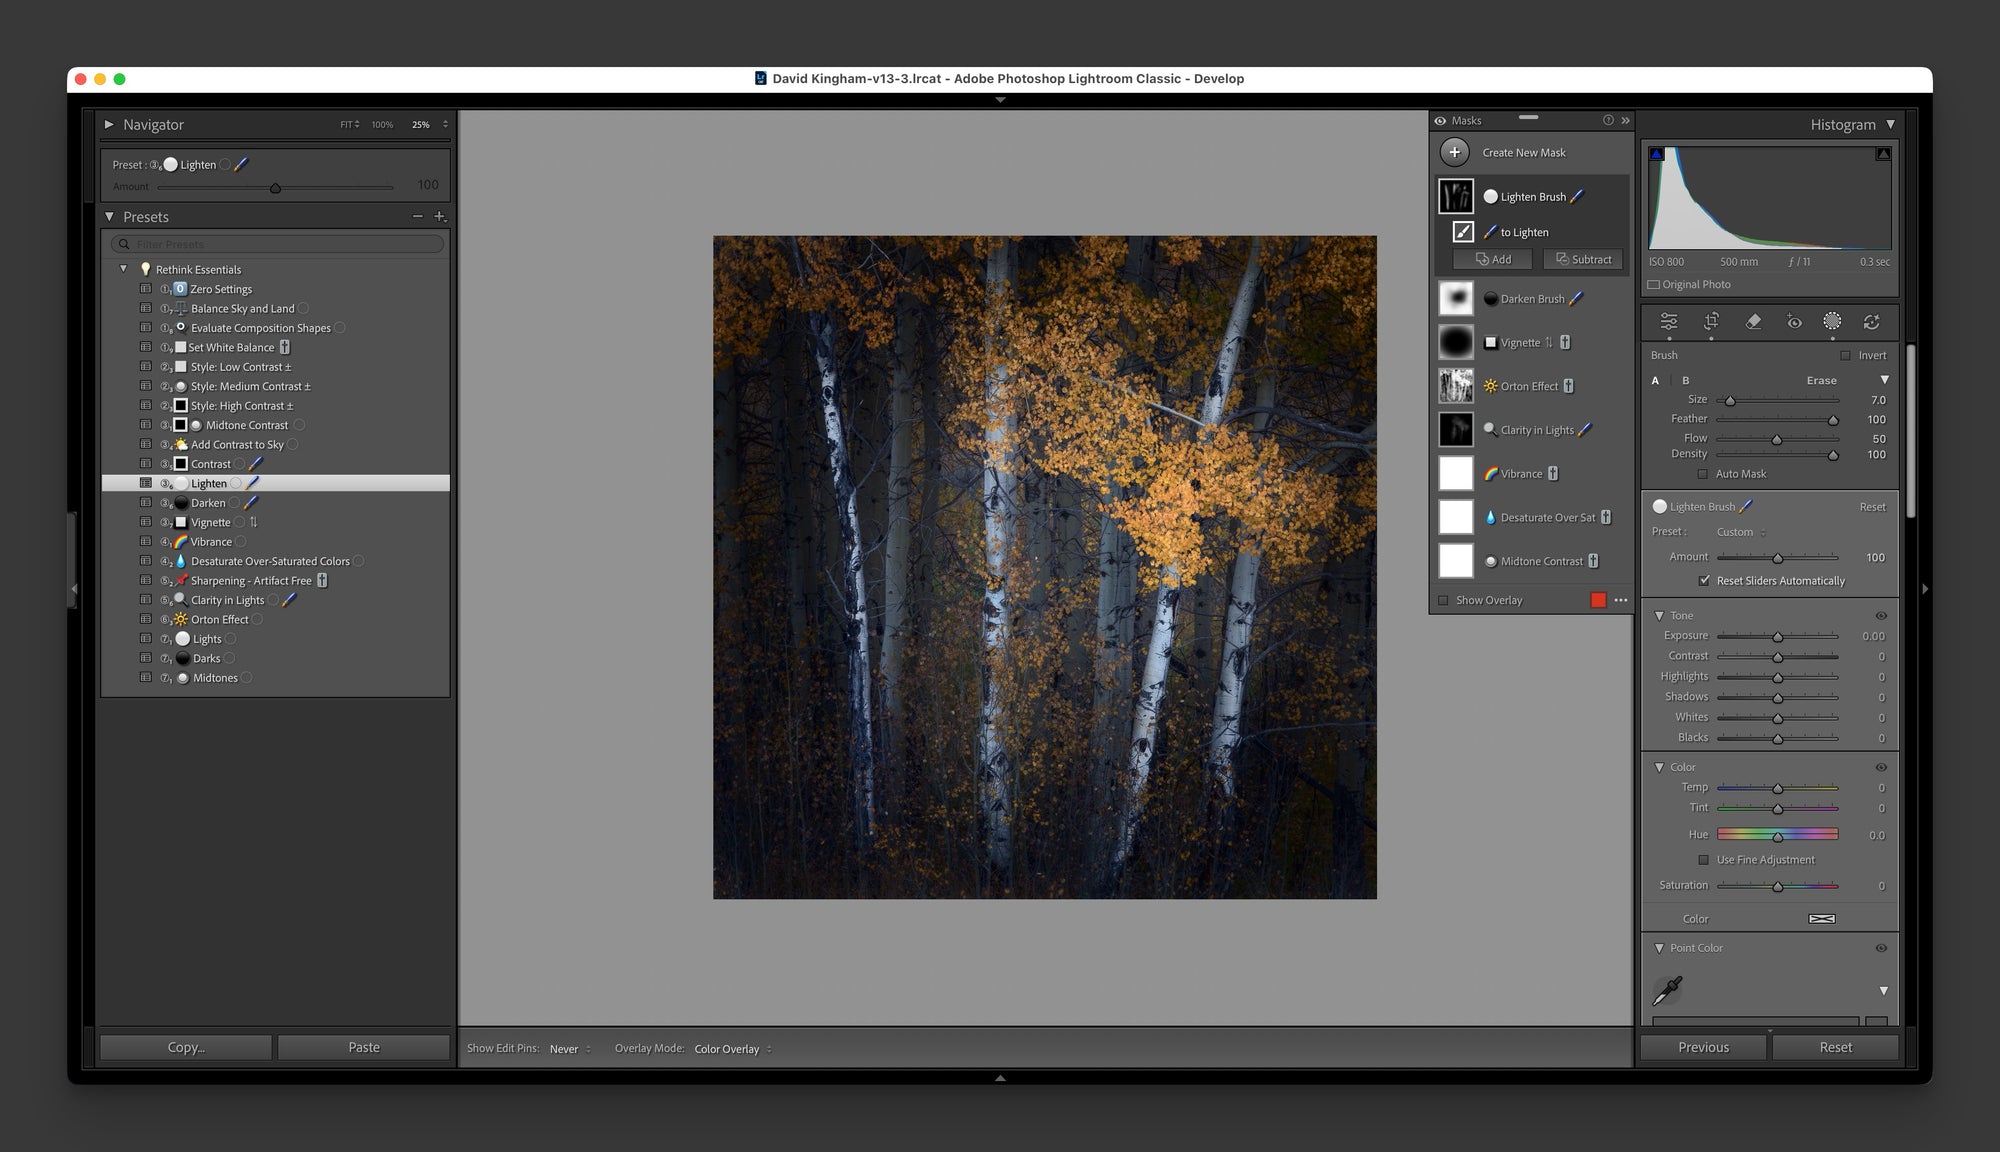Click the brush Flow slider handle
Image resolution: width=2000 pixels, height=1152 pixels.
[1777, 439]
